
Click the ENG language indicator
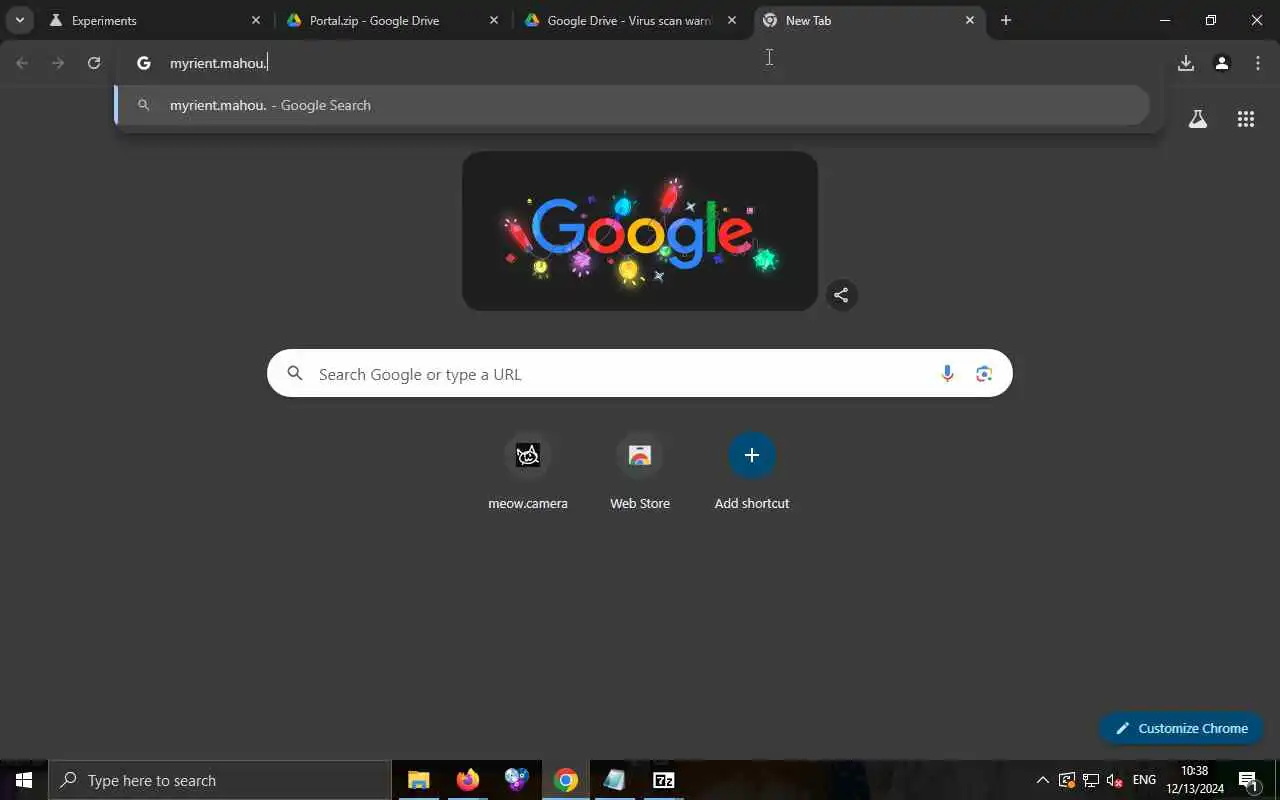(1145, 780)
